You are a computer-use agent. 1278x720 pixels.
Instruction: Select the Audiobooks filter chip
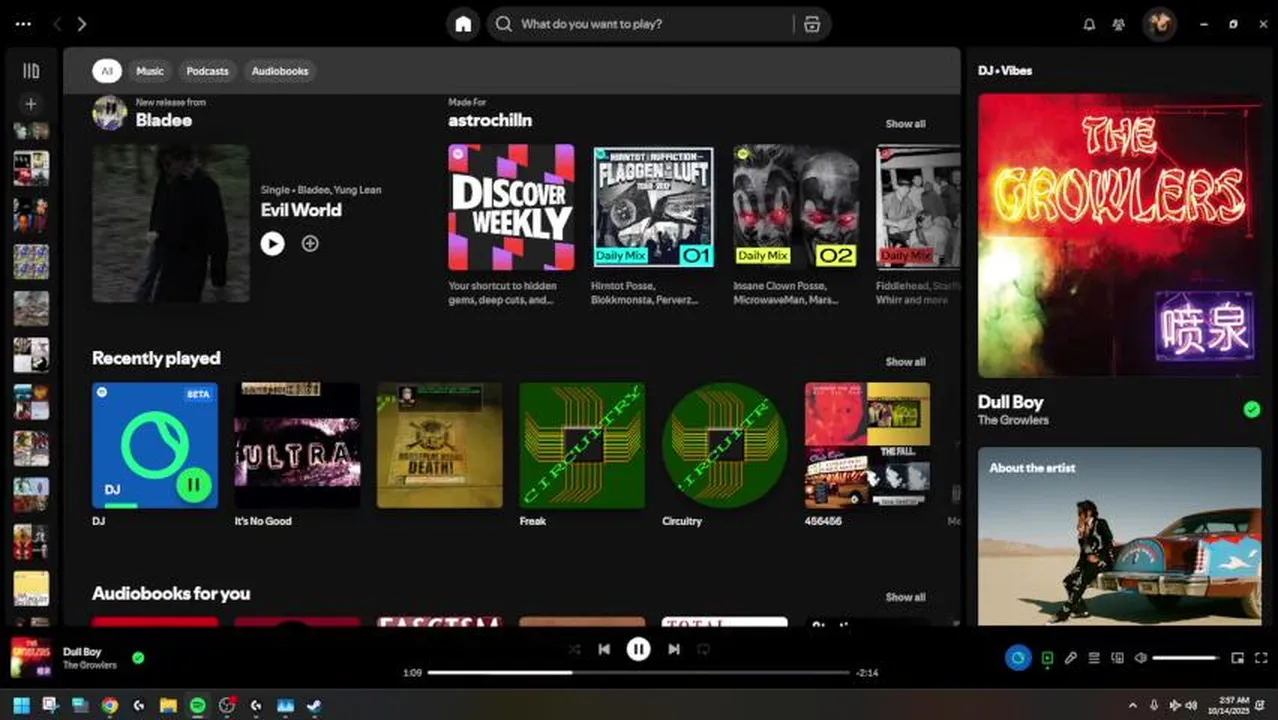pos(280,71)
